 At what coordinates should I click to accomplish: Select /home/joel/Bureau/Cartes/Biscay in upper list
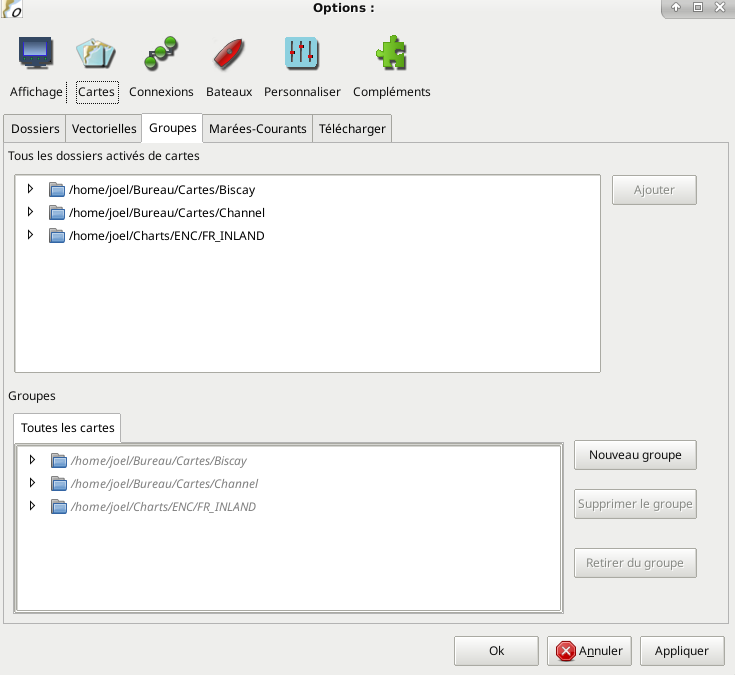tap(162, 190)
